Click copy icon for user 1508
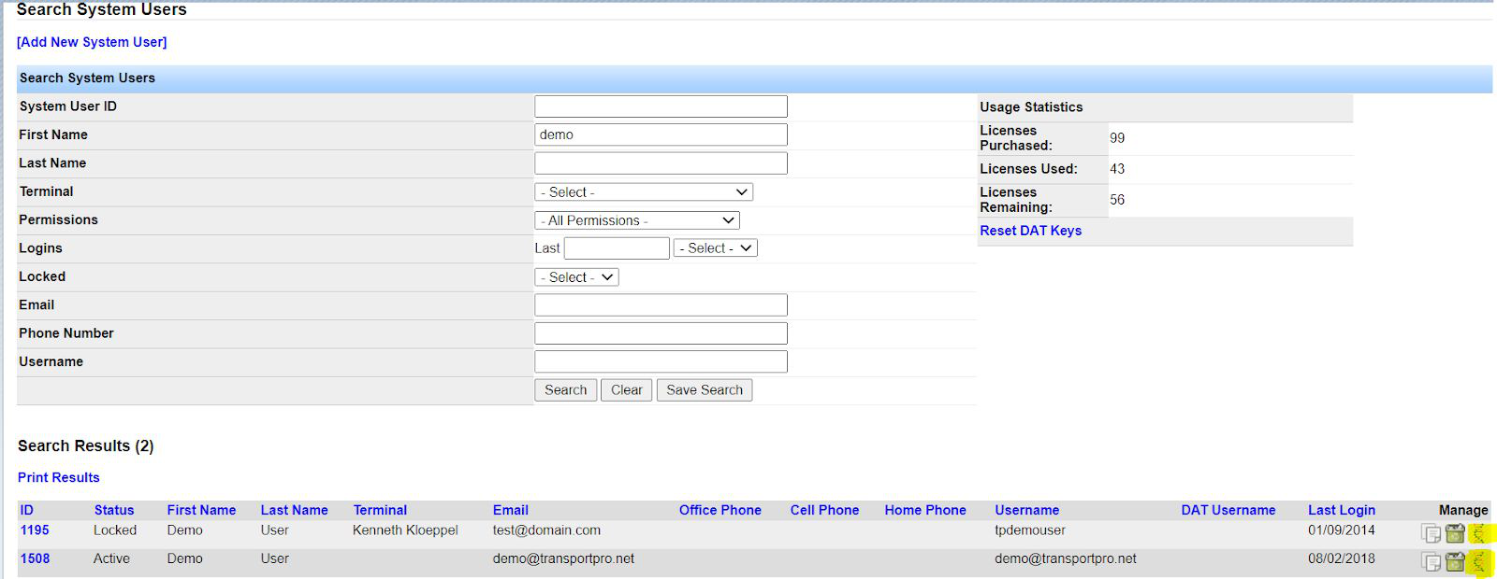 click(1432, 562)
